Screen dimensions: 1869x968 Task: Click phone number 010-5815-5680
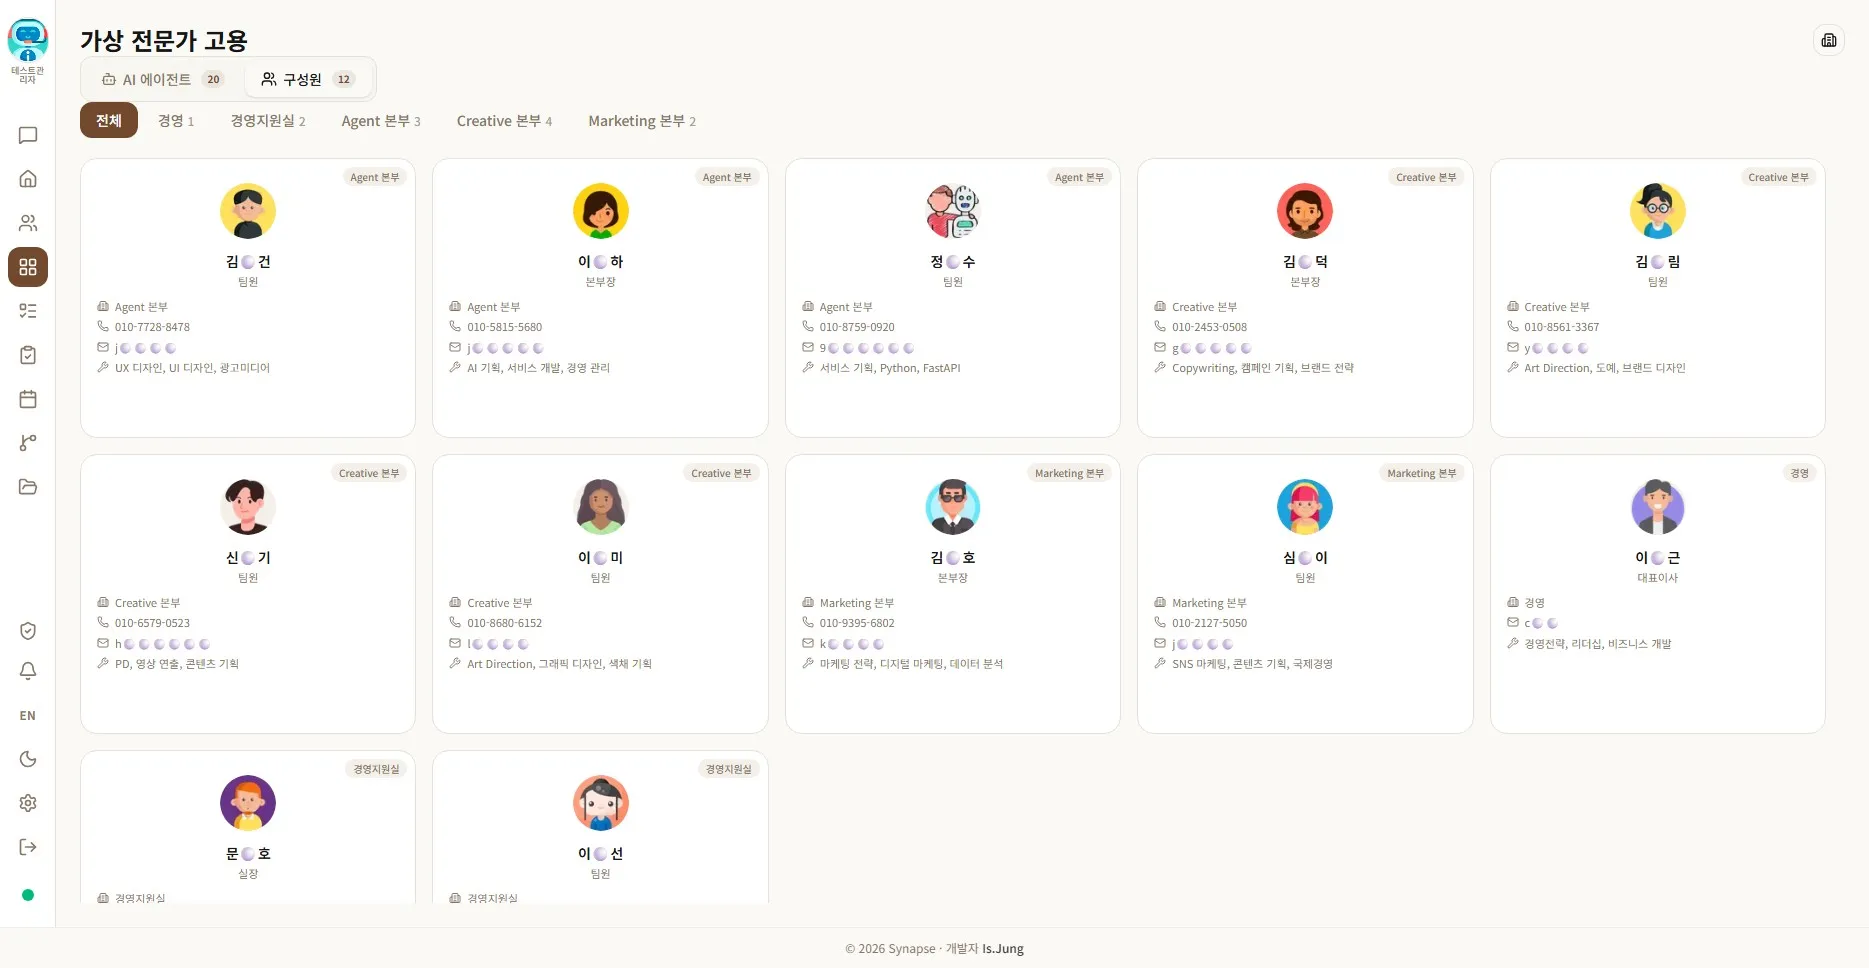504,327
